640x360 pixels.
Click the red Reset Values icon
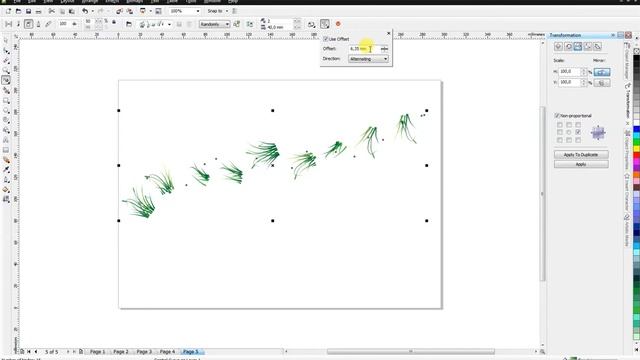coord(338,24)
